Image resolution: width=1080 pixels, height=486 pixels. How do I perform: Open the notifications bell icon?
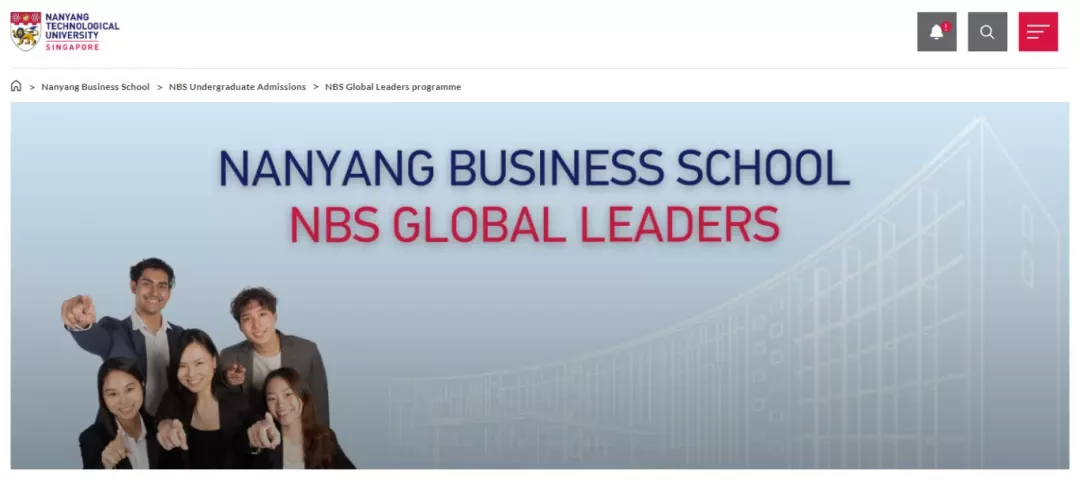pos(937,32)
